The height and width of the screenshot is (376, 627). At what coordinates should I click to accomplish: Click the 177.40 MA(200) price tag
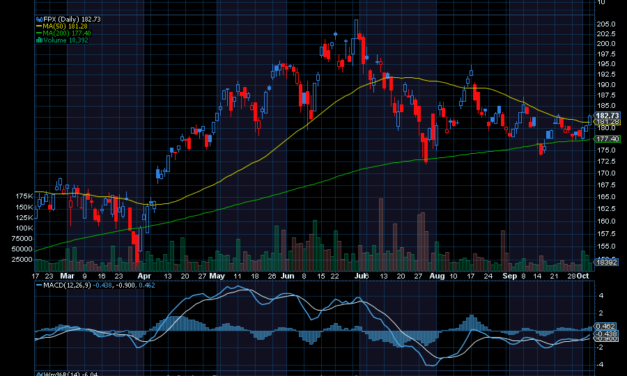(607, 139)
